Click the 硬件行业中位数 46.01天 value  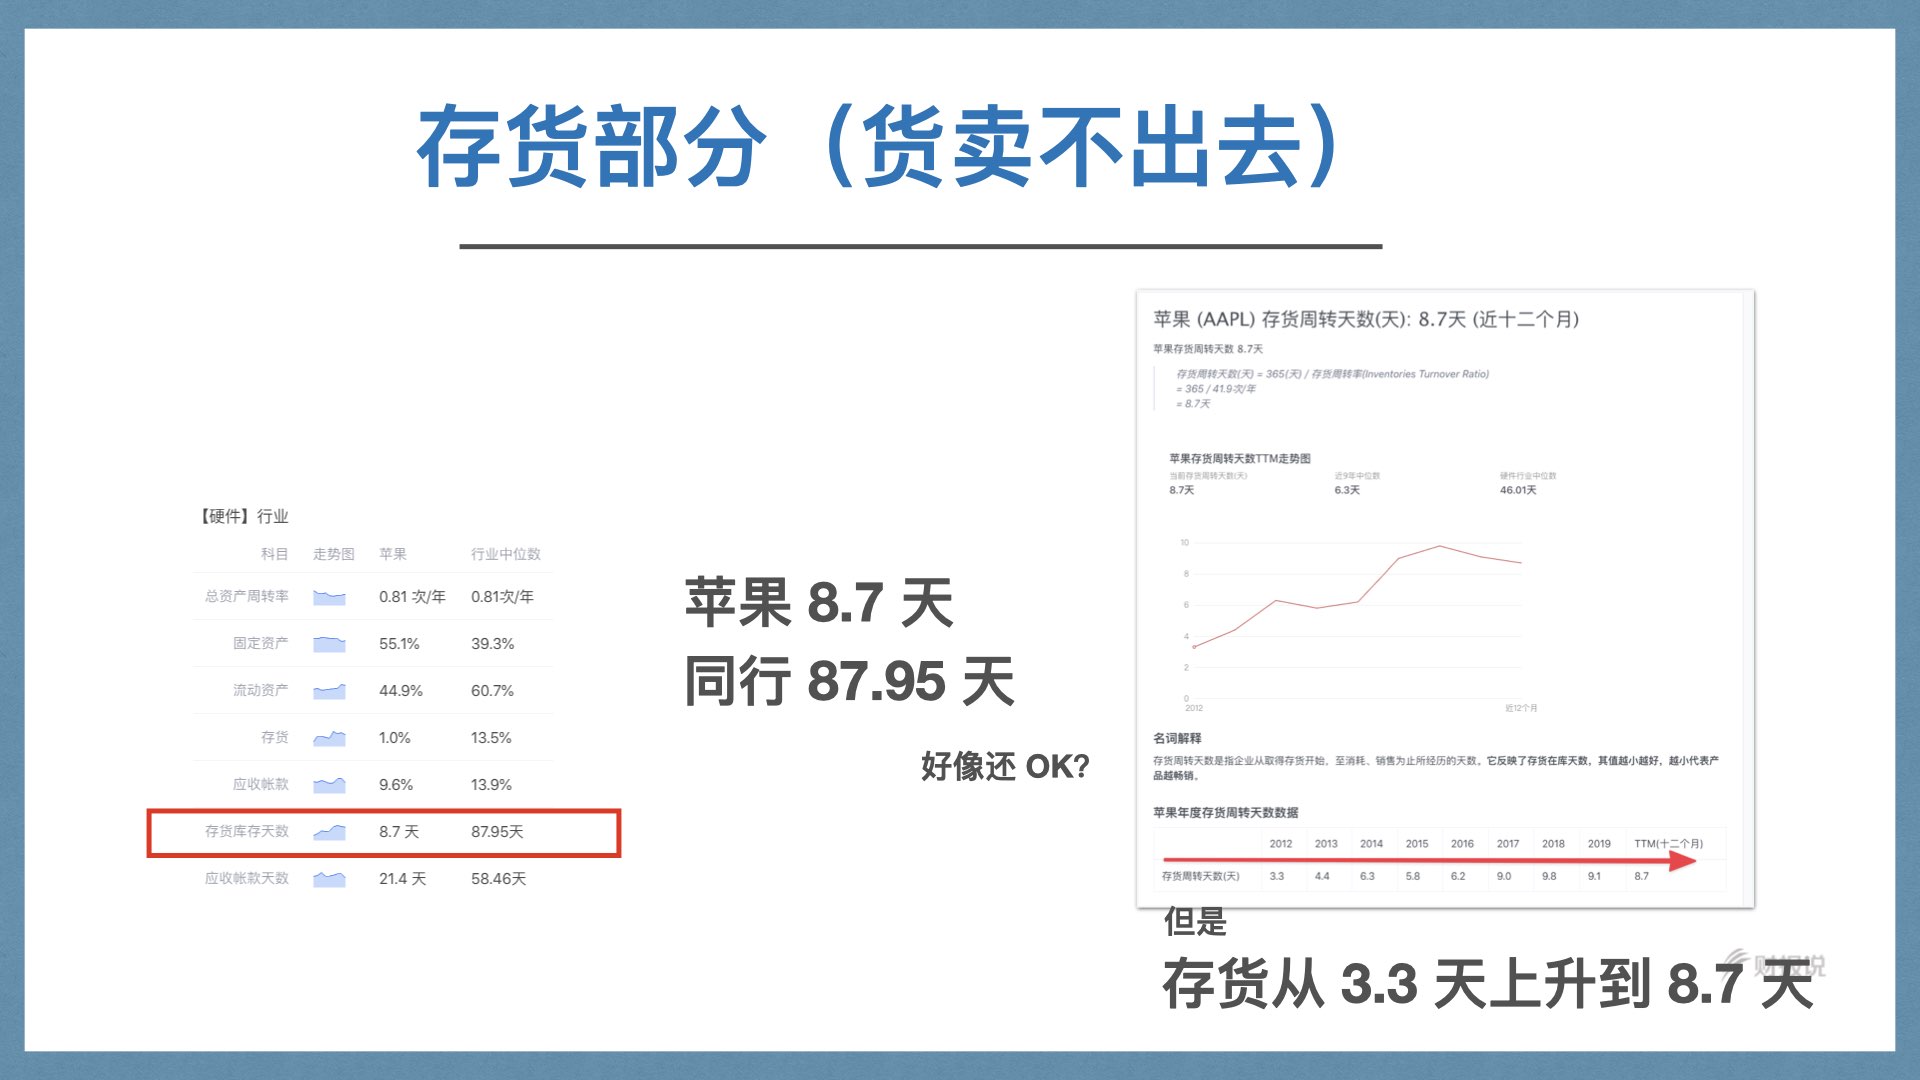coord(1517,490)
